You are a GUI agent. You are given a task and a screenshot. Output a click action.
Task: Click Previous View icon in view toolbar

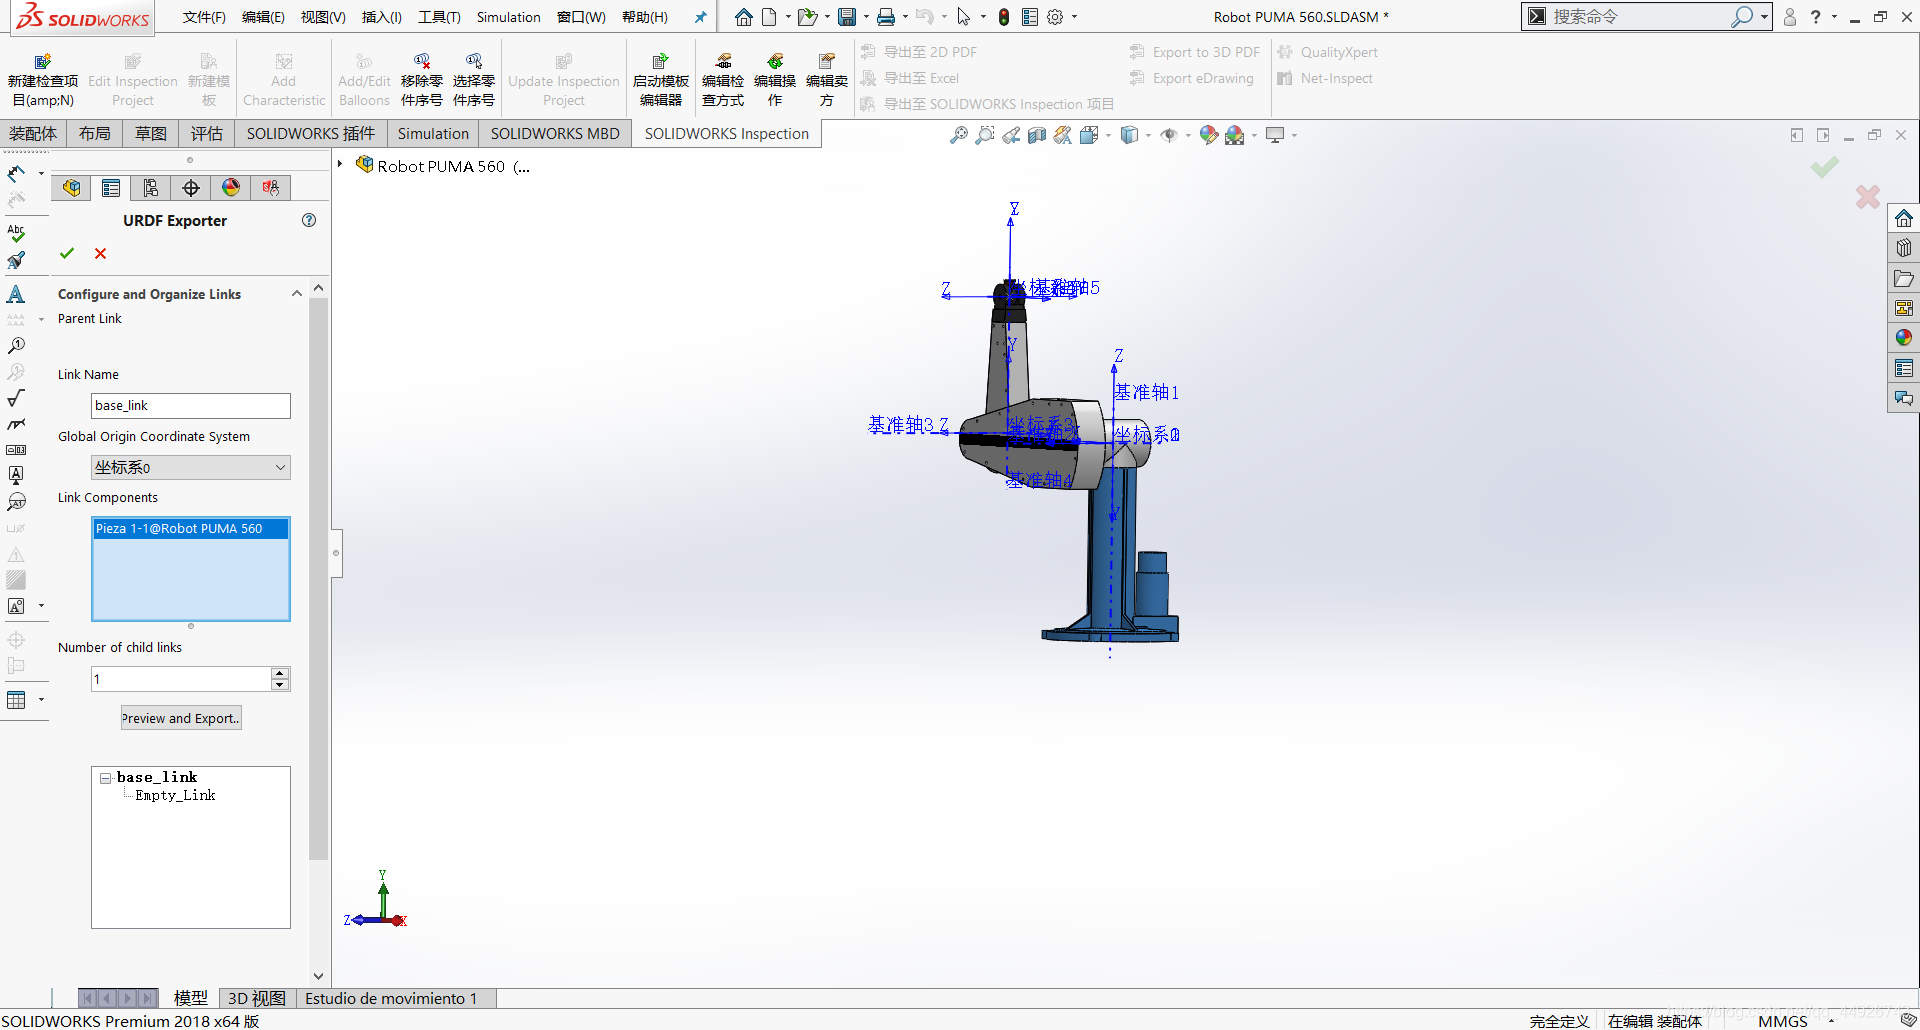click(1011, 135)
